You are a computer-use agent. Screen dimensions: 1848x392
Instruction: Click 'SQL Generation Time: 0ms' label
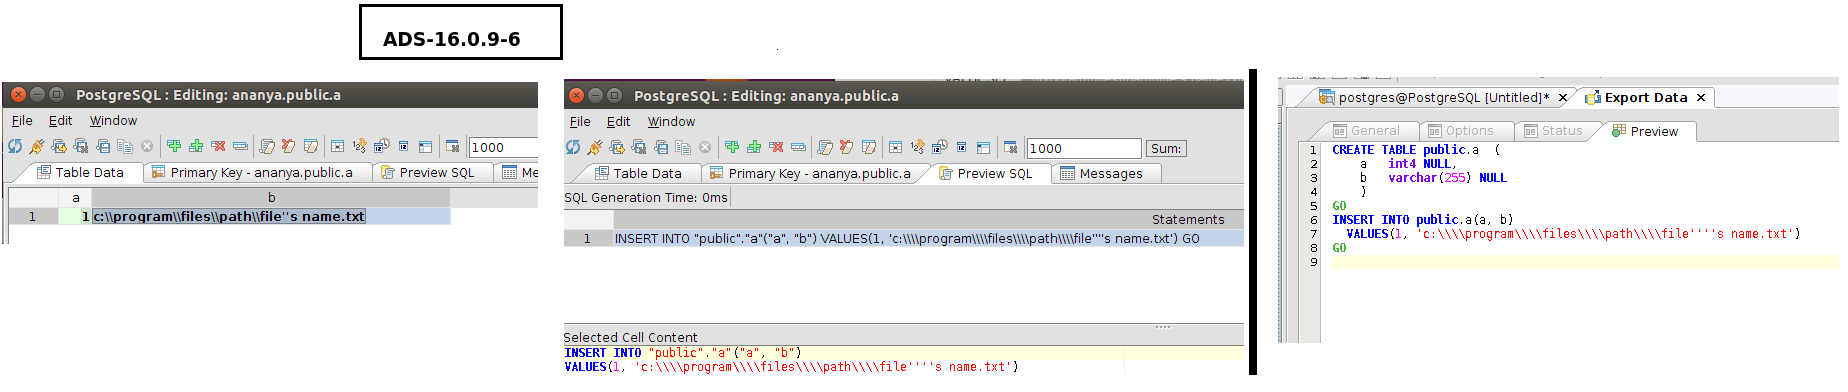(646, 197)
